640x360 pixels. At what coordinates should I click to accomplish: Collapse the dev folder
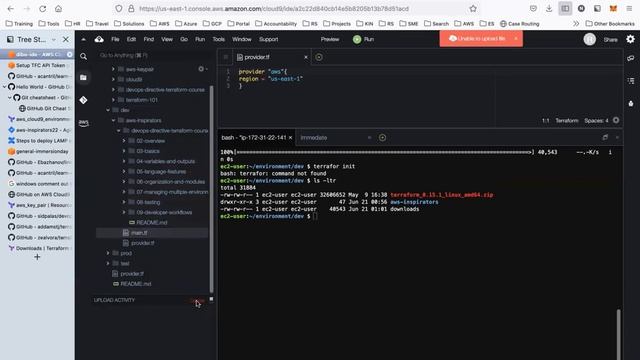click(x=108, y=110)
